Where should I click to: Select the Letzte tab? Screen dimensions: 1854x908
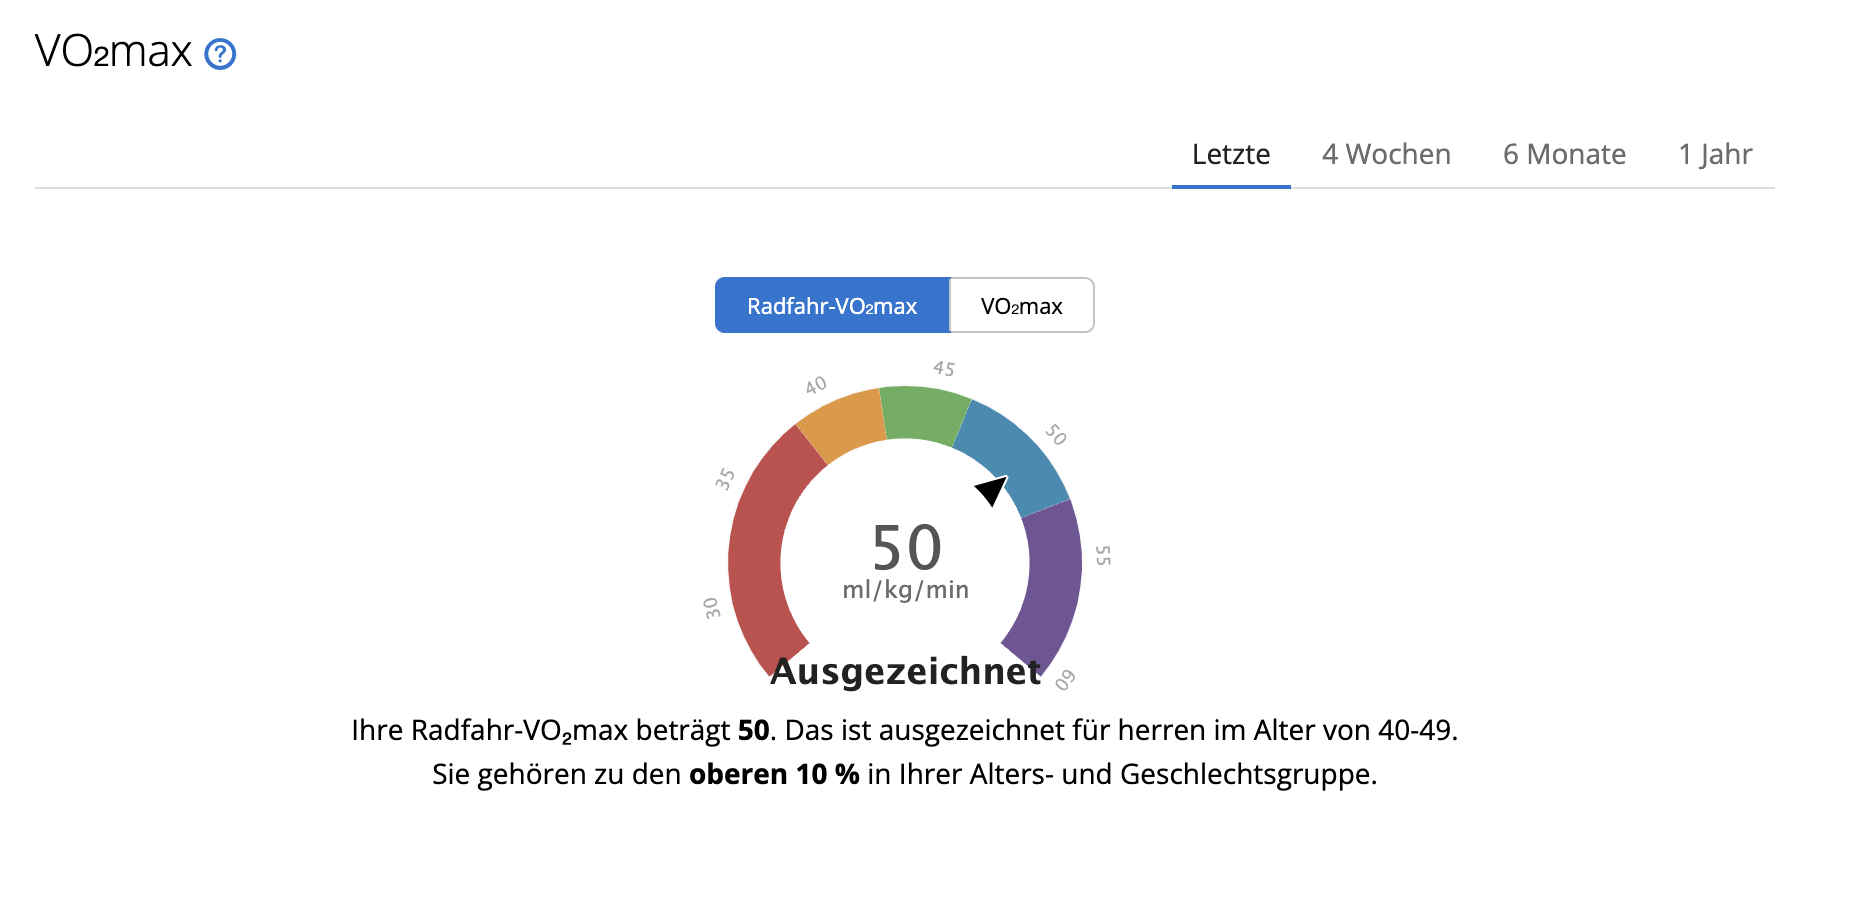pyautogui.click(x=1230, y=155)
